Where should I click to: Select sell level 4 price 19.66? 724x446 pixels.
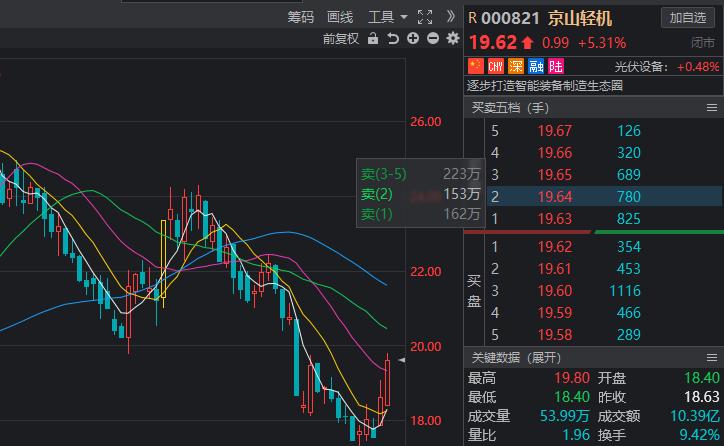(x=555, y=153)
